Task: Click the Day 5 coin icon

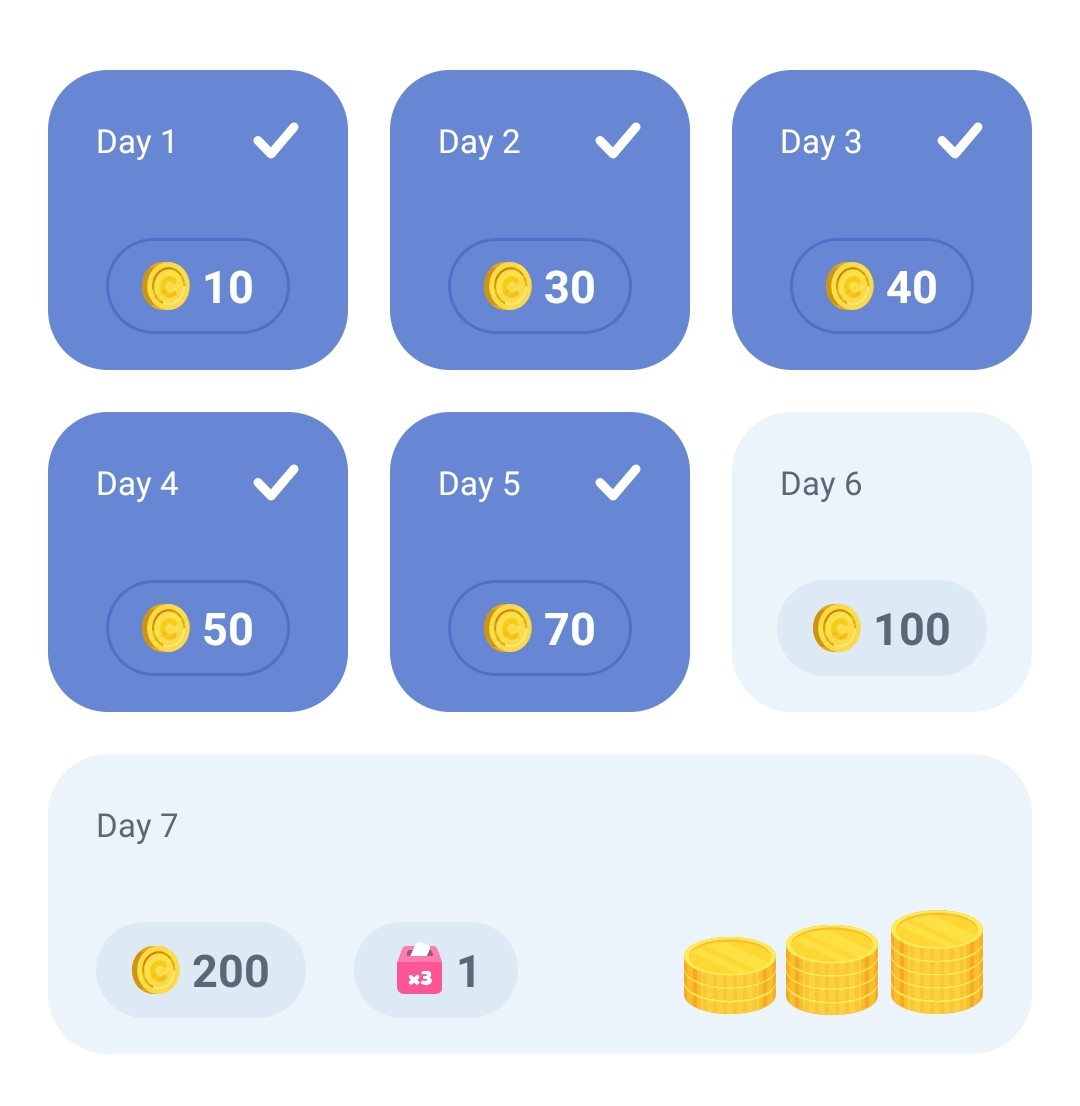Action: [x=508, y=628]
